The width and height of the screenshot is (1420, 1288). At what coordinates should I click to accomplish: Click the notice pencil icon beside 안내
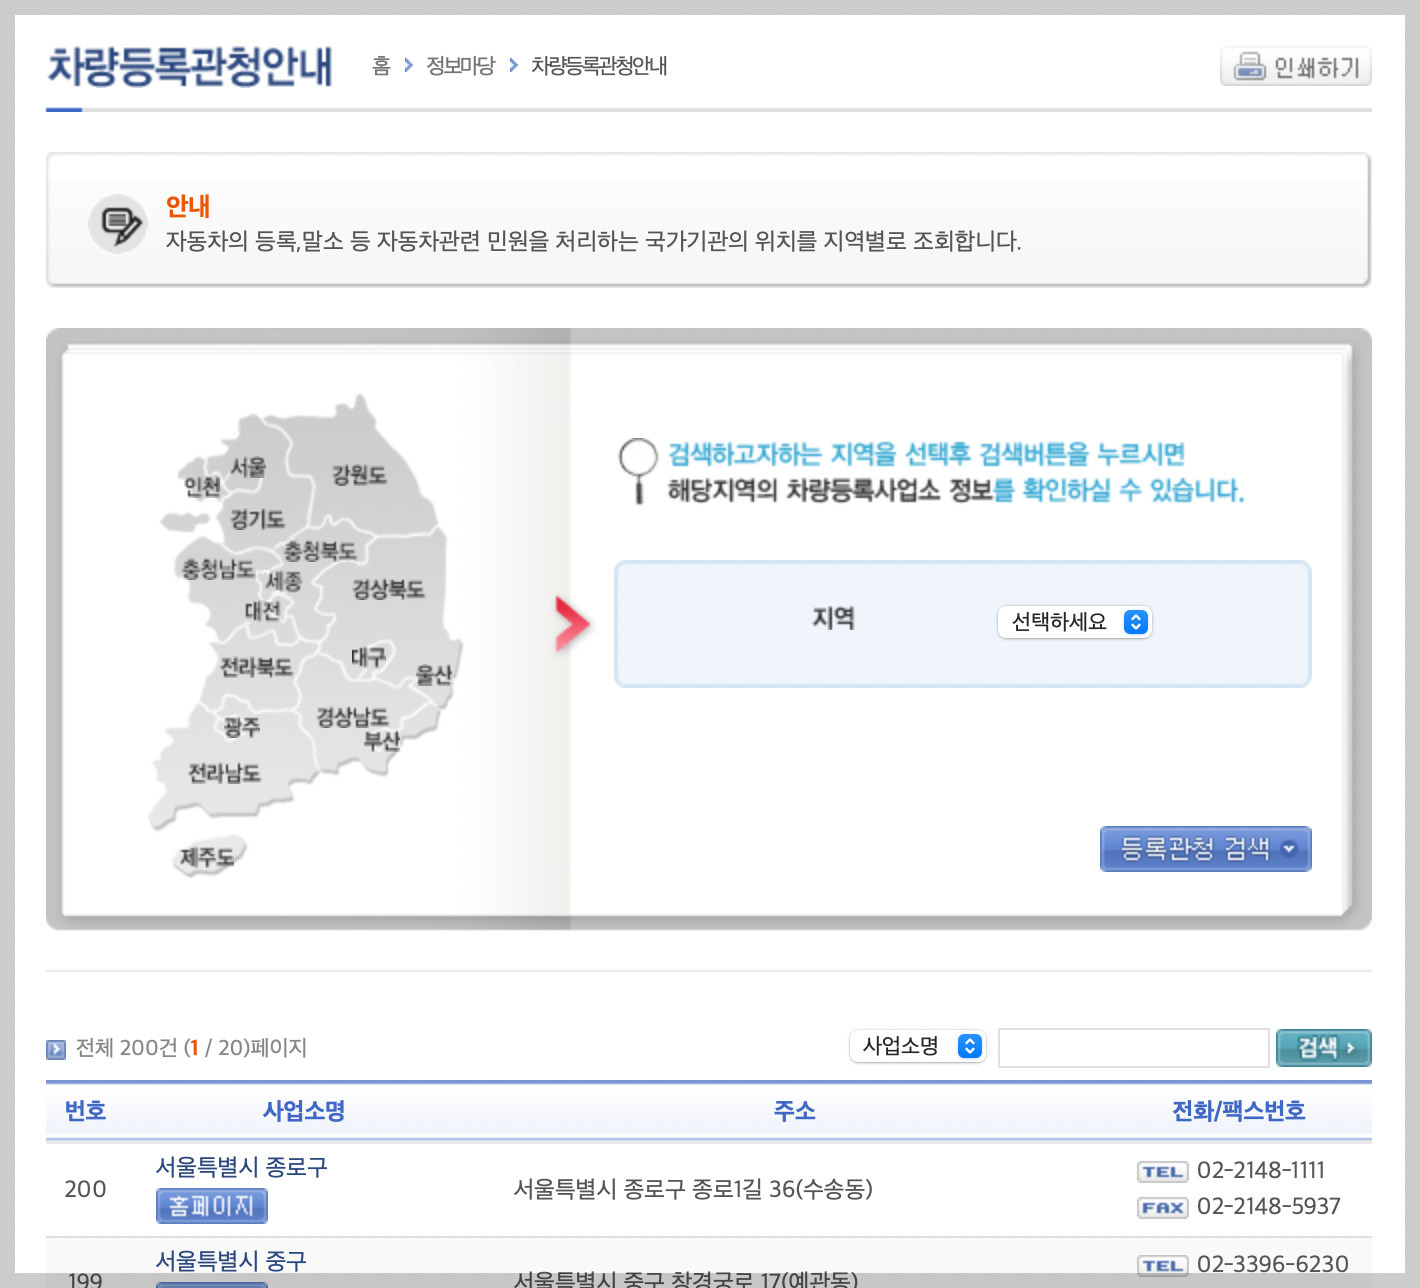click(118, 224)
